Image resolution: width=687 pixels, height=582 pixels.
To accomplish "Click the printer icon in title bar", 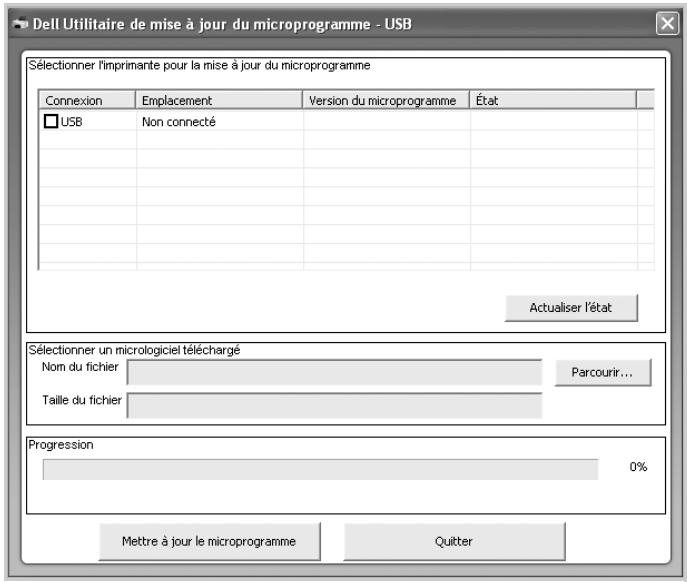I will coord(20,24).
